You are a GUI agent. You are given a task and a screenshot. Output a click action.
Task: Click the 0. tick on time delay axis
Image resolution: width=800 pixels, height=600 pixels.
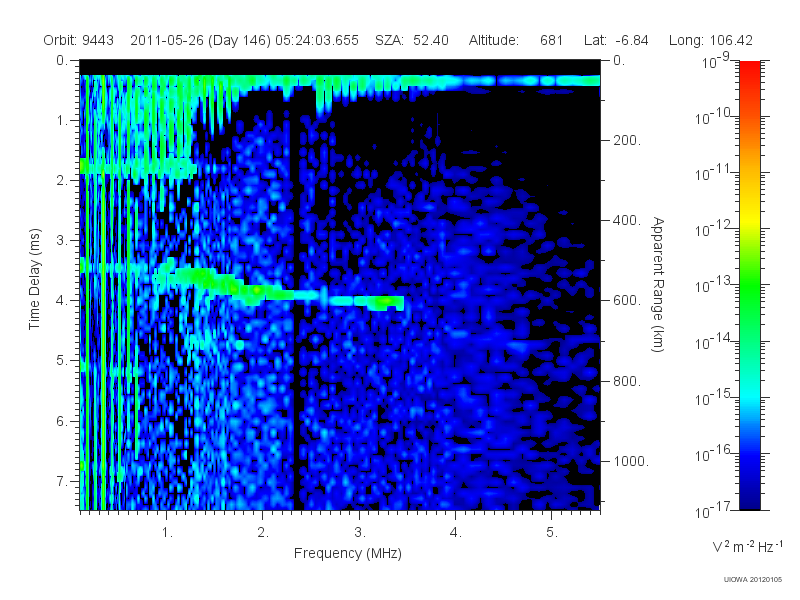click(x=62, y=60)
